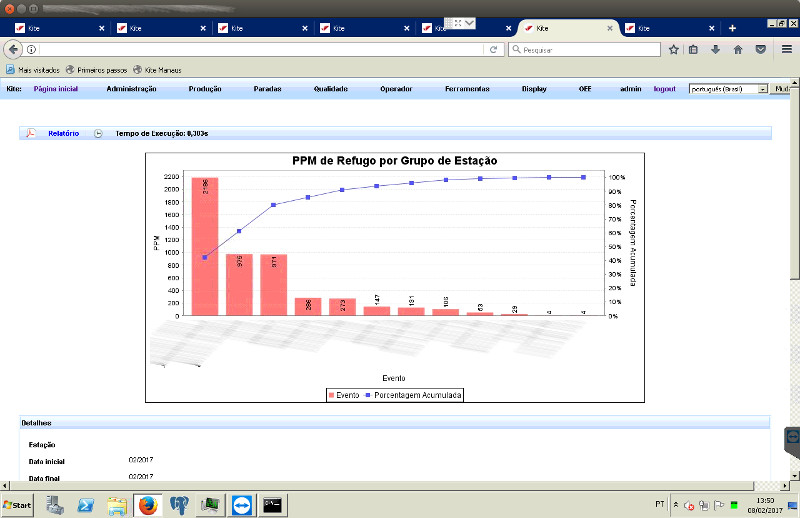Open the Firefox hamburger menu
800x518 pixels.
(787, 50)
